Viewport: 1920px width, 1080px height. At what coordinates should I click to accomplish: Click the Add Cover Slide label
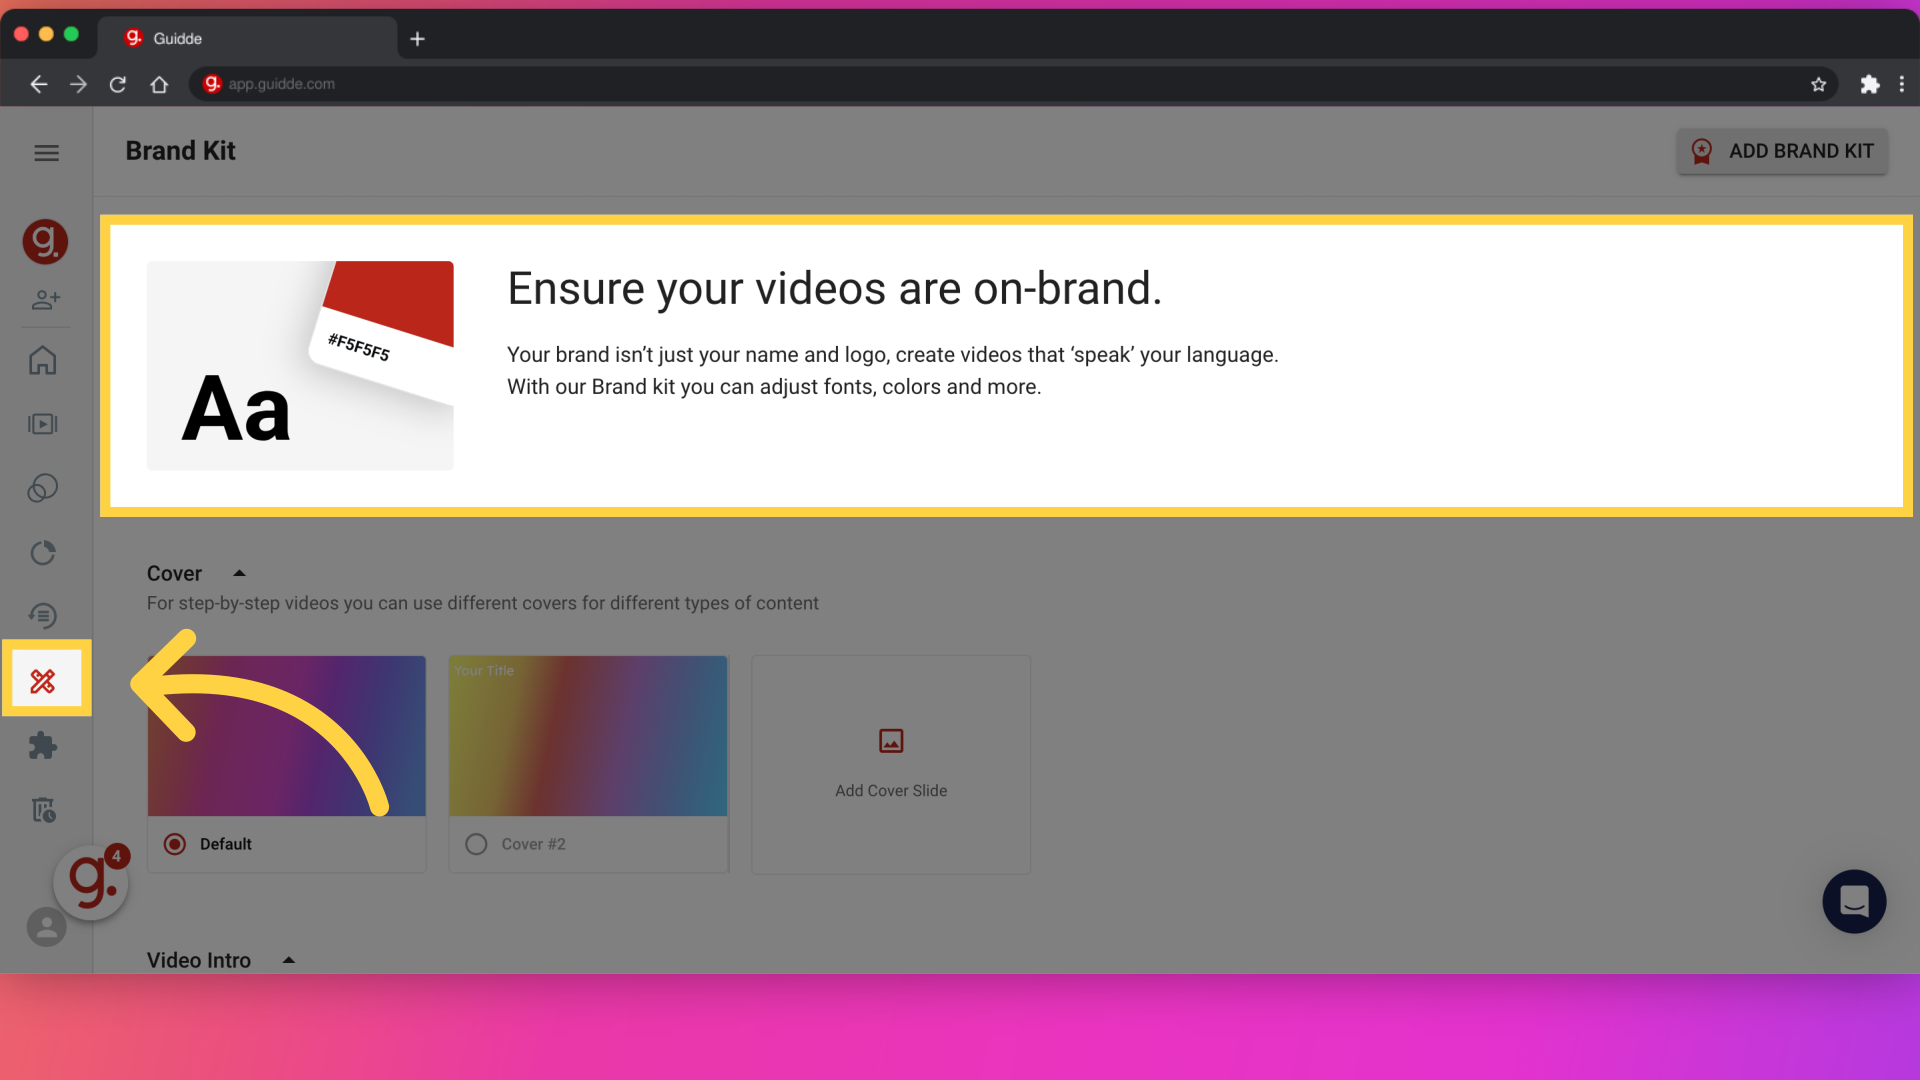[891, 790]
